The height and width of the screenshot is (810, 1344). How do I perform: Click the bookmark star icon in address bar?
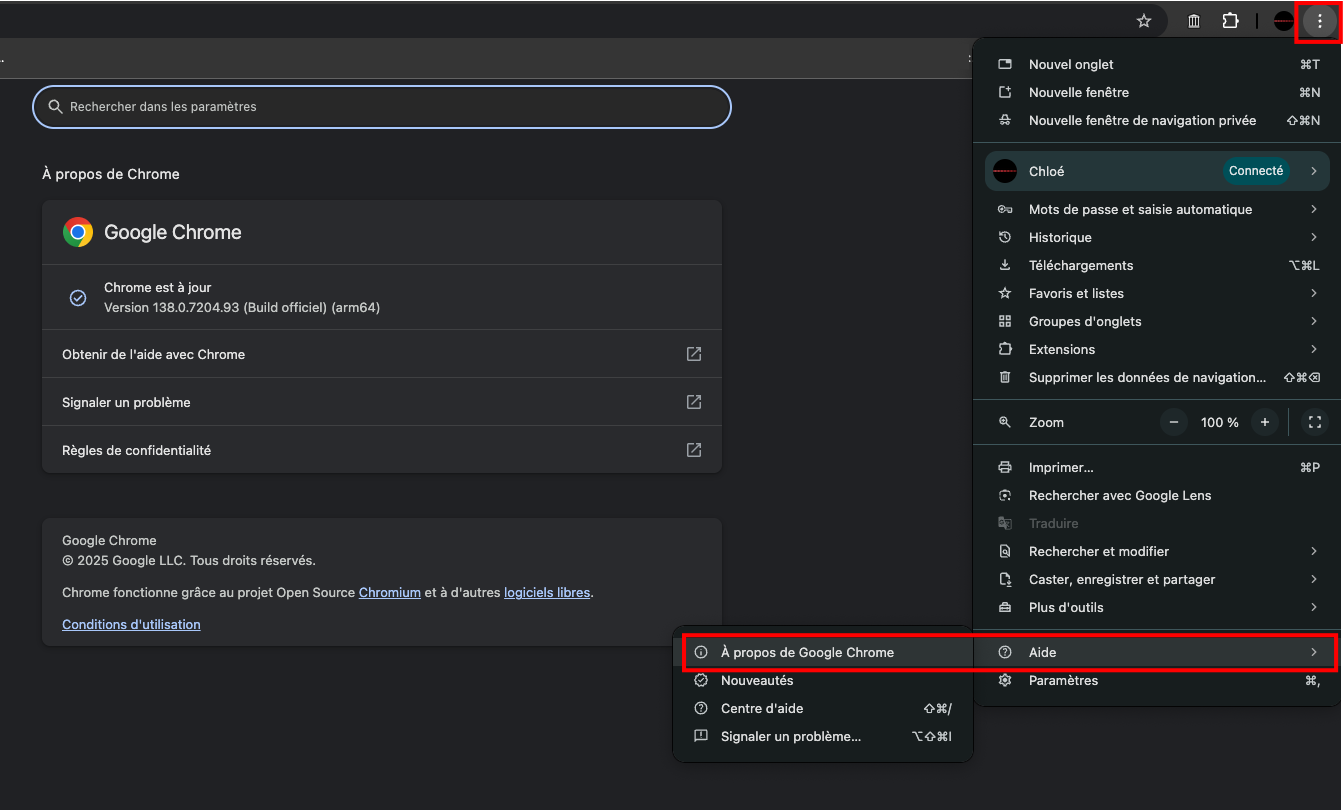(x=1144, y=21)
